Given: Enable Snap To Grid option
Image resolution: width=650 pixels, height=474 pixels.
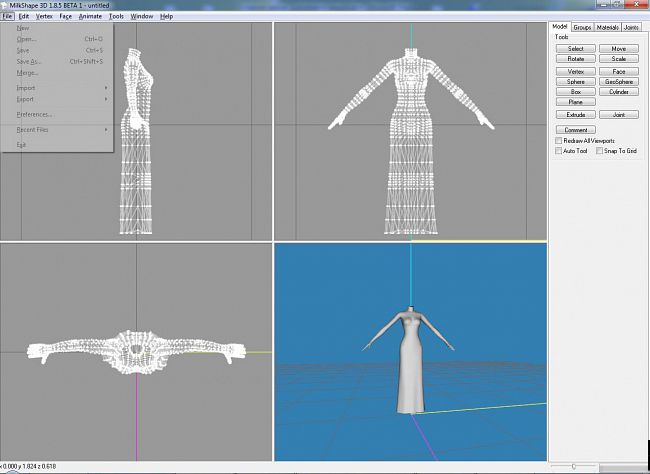Looking at the screenshot, I should pyautogui.click(x=599, y=151).
